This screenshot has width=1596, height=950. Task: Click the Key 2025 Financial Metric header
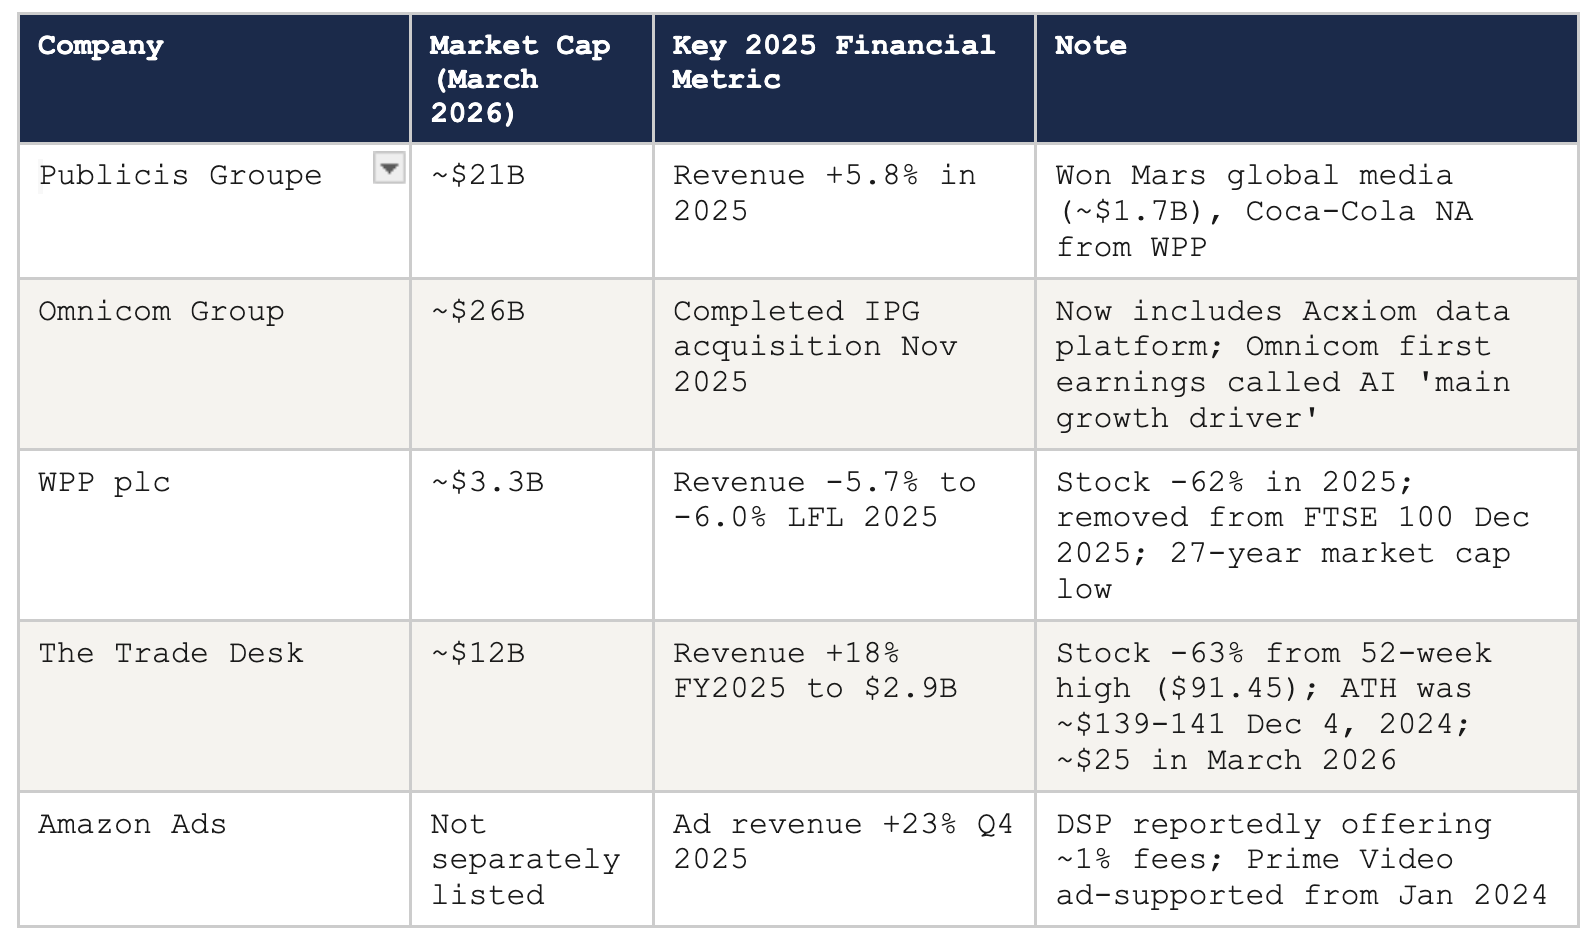tap(844, 79)
